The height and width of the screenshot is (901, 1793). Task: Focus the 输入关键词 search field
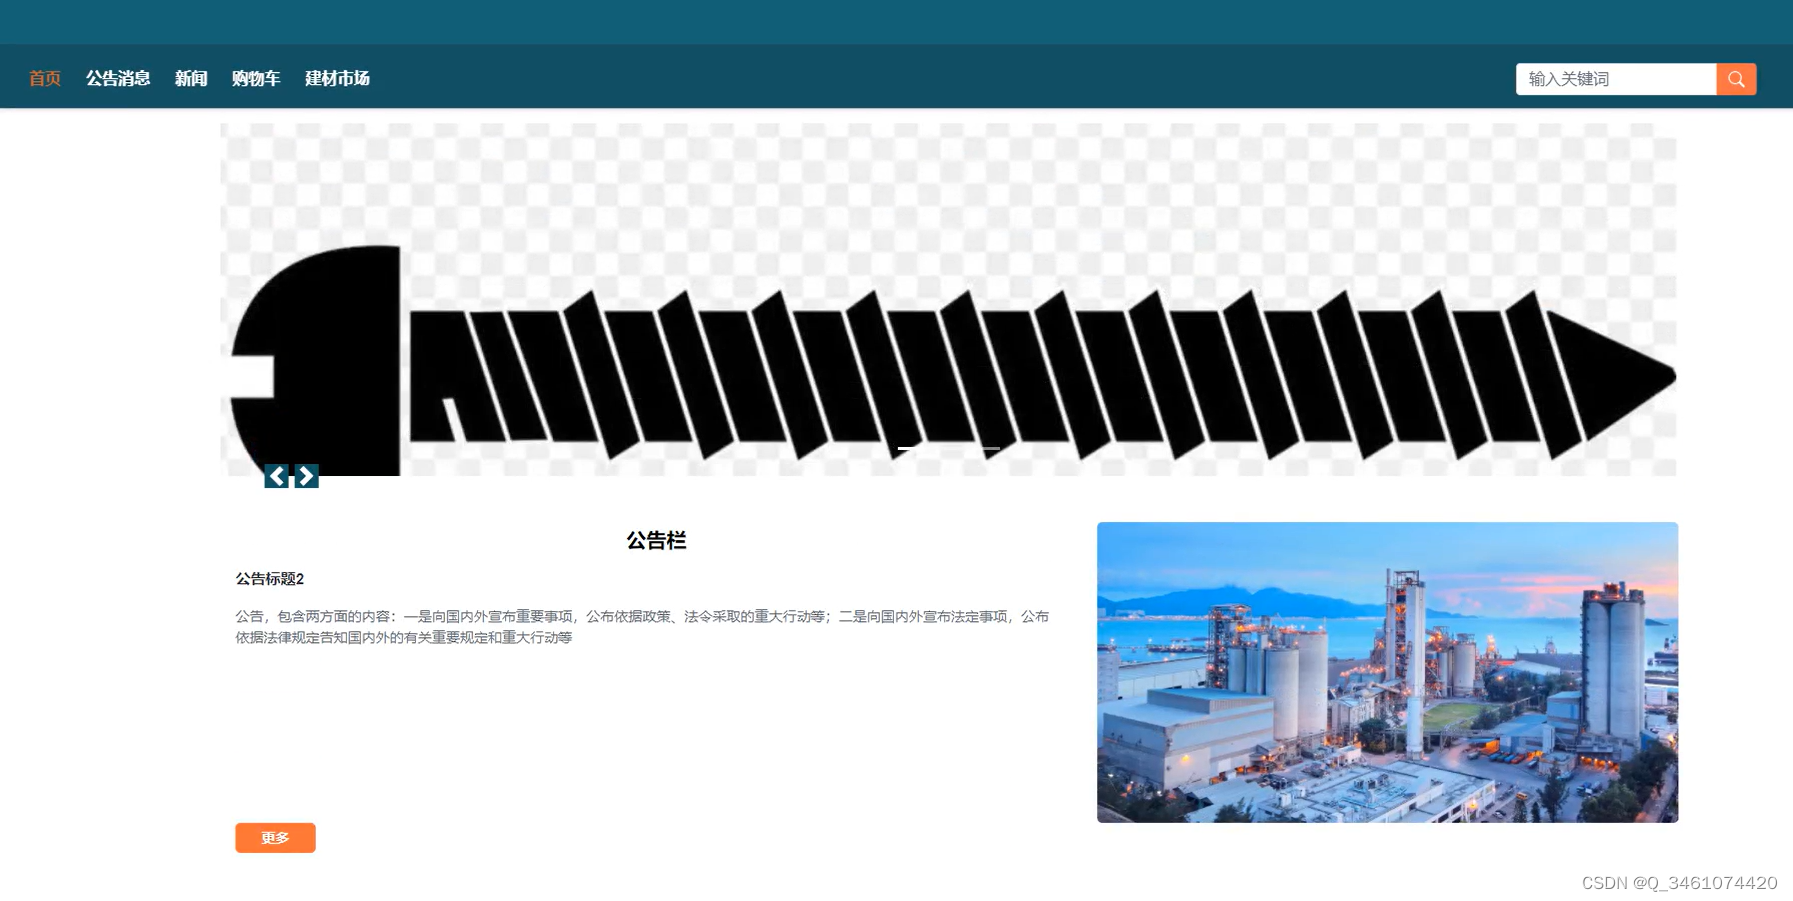point(1616,79)
